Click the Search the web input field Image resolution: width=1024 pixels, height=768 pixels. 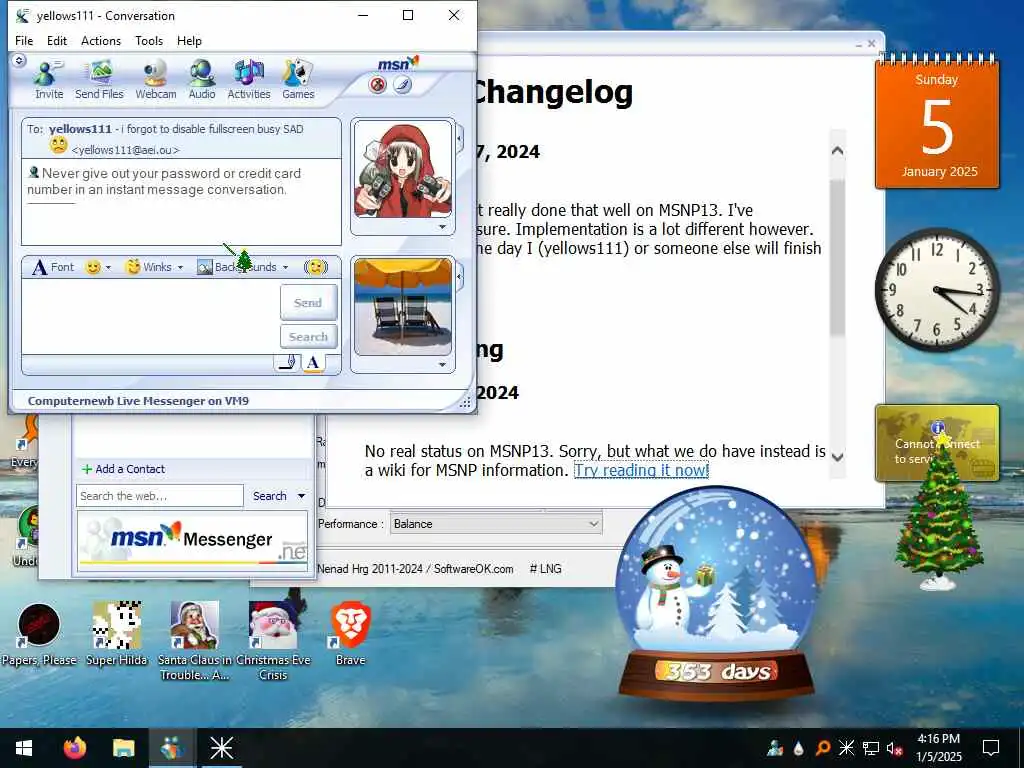pyautogui.click(x=160, y=496)
